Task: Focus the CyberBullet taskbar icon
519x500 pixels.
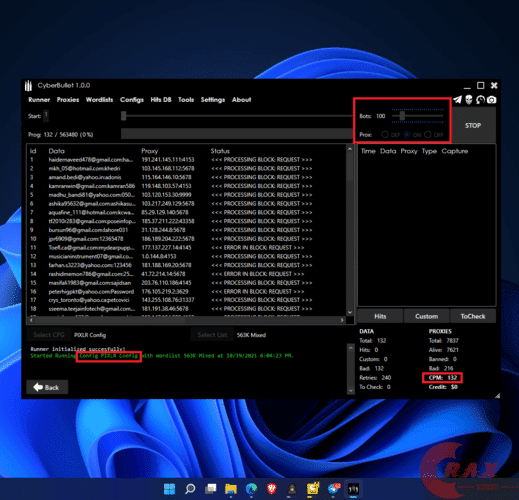Action: tap(353, 489)
